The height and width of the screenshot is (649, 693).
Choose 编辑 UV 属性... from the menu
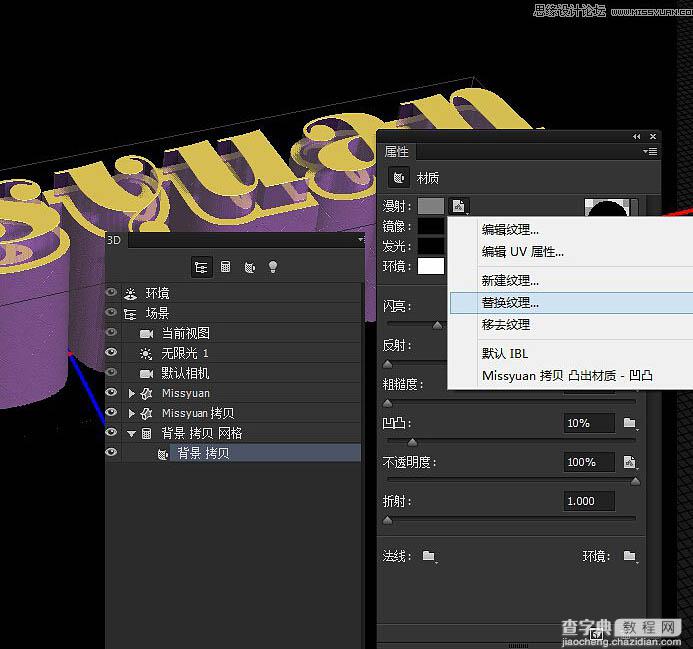click(522, 252)
